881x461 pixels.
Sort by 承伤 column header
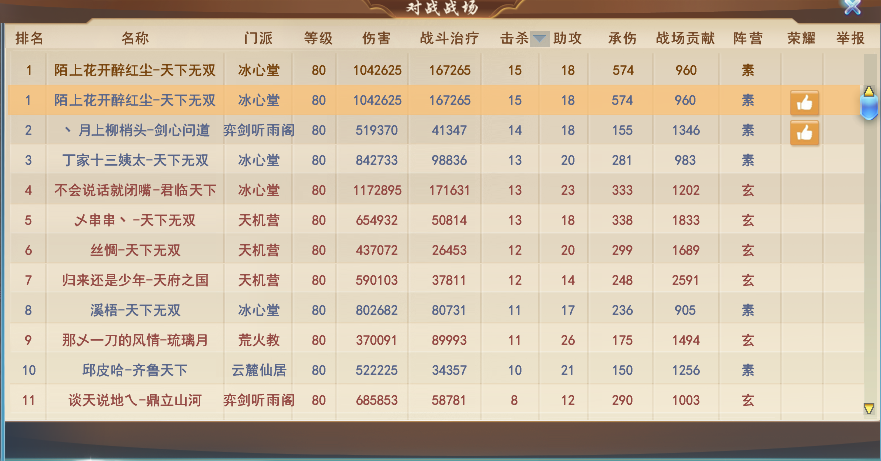pyautogui.click(x=623, y=38)
